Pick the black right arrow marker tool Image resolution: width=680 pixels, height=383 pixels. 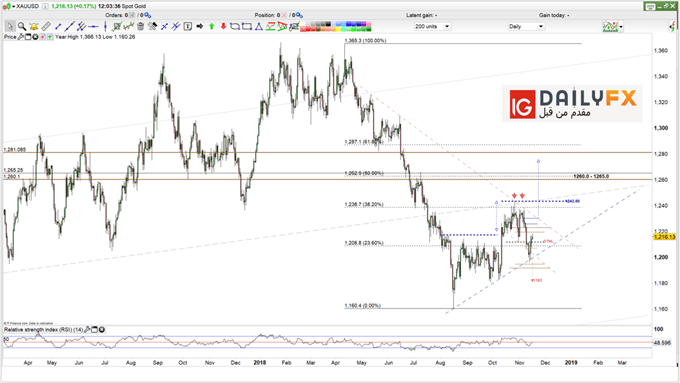point(199,26)
